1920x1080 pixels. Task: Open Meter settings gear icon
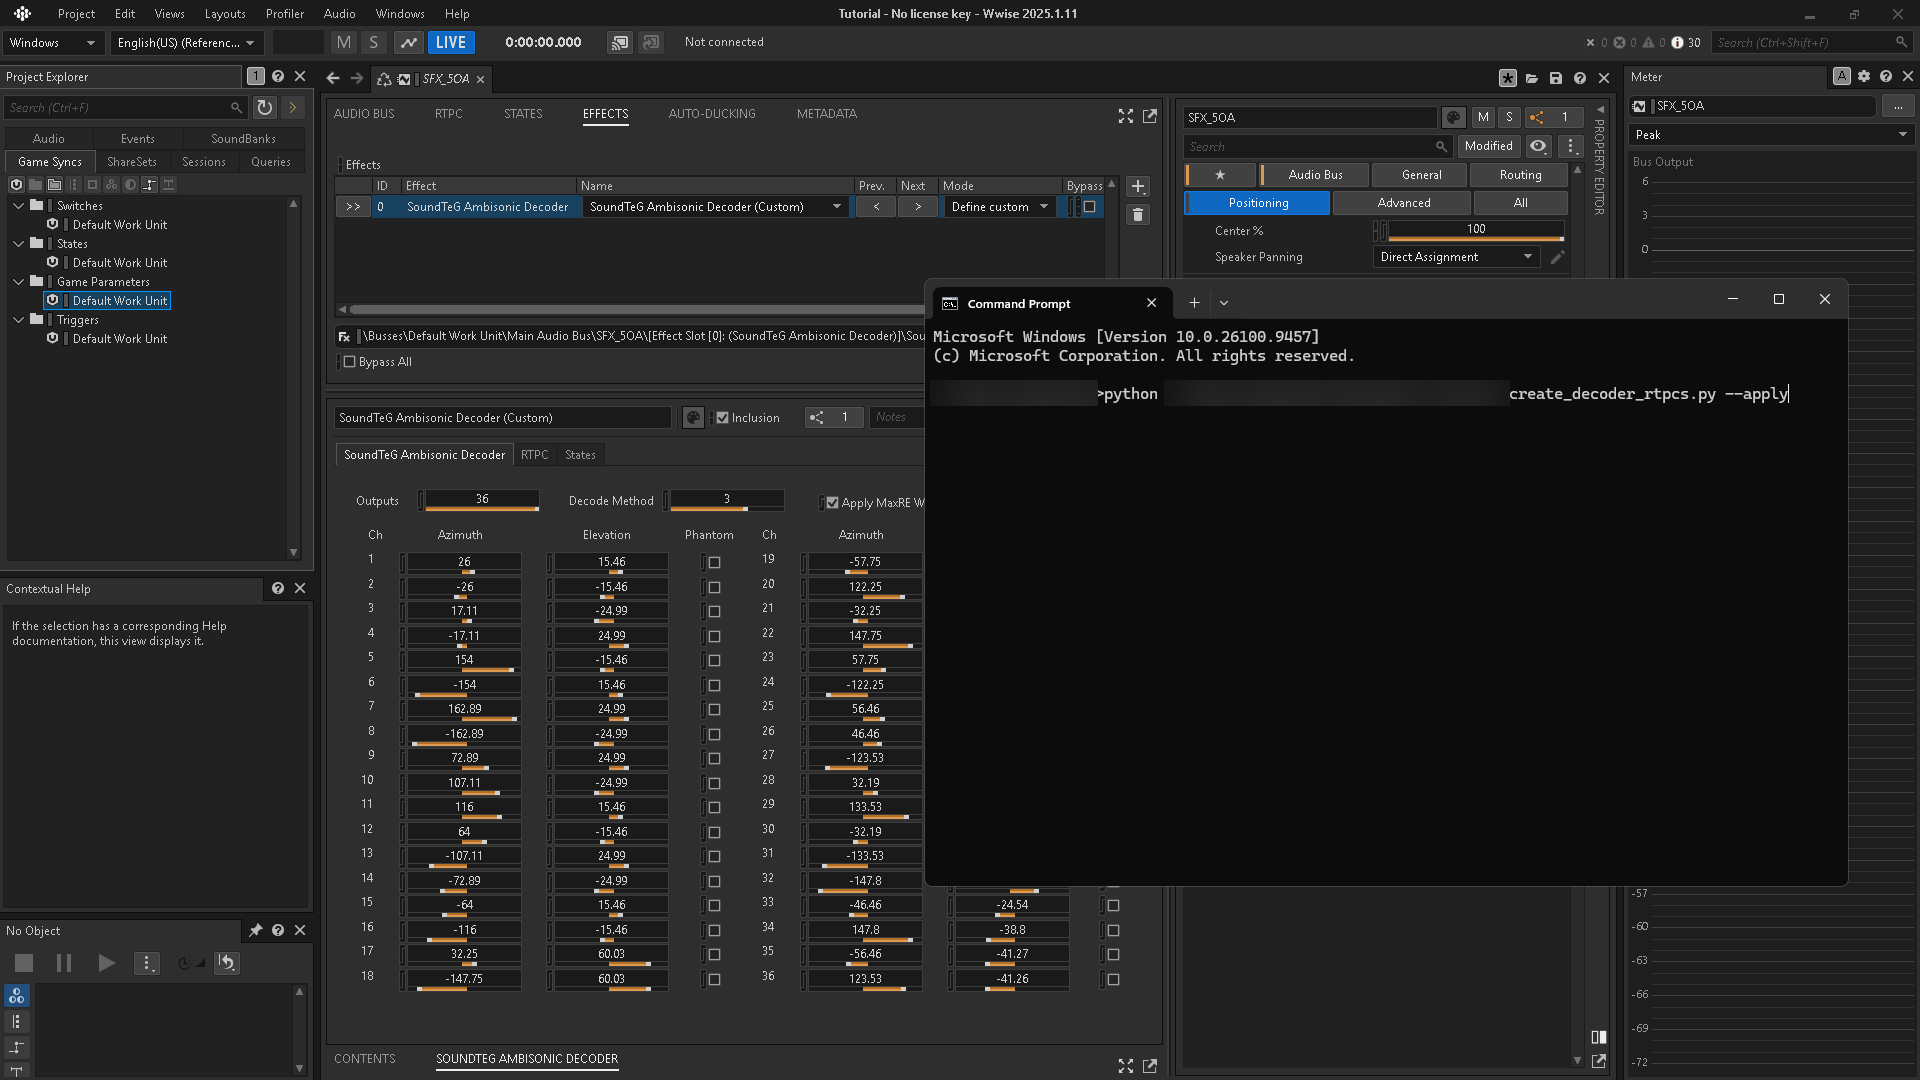click(1864, 77)
